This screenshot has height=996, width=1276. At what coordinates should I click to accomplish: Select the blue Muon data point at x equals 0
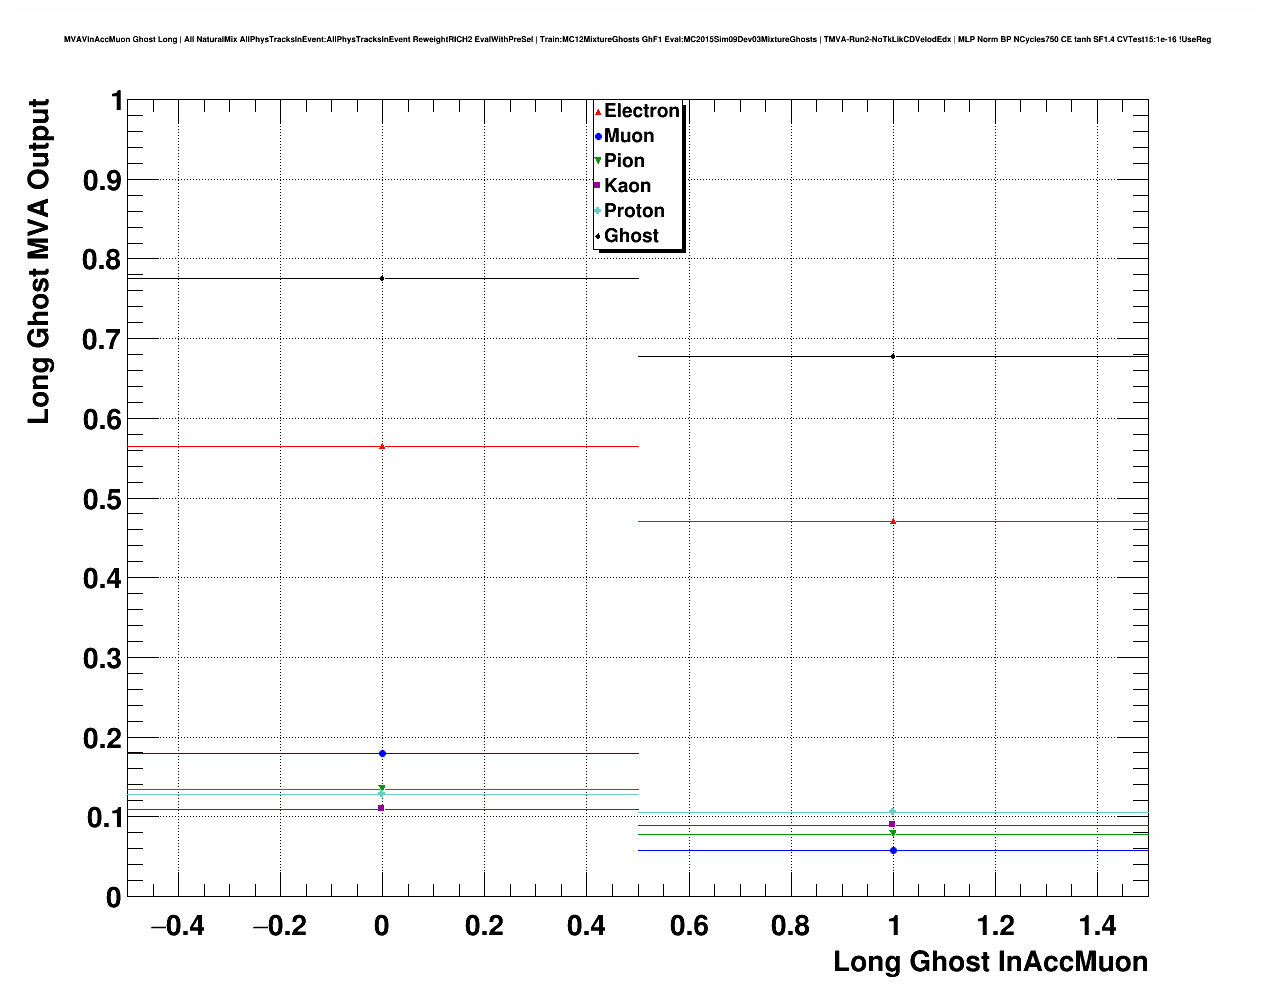pos(382,753)
